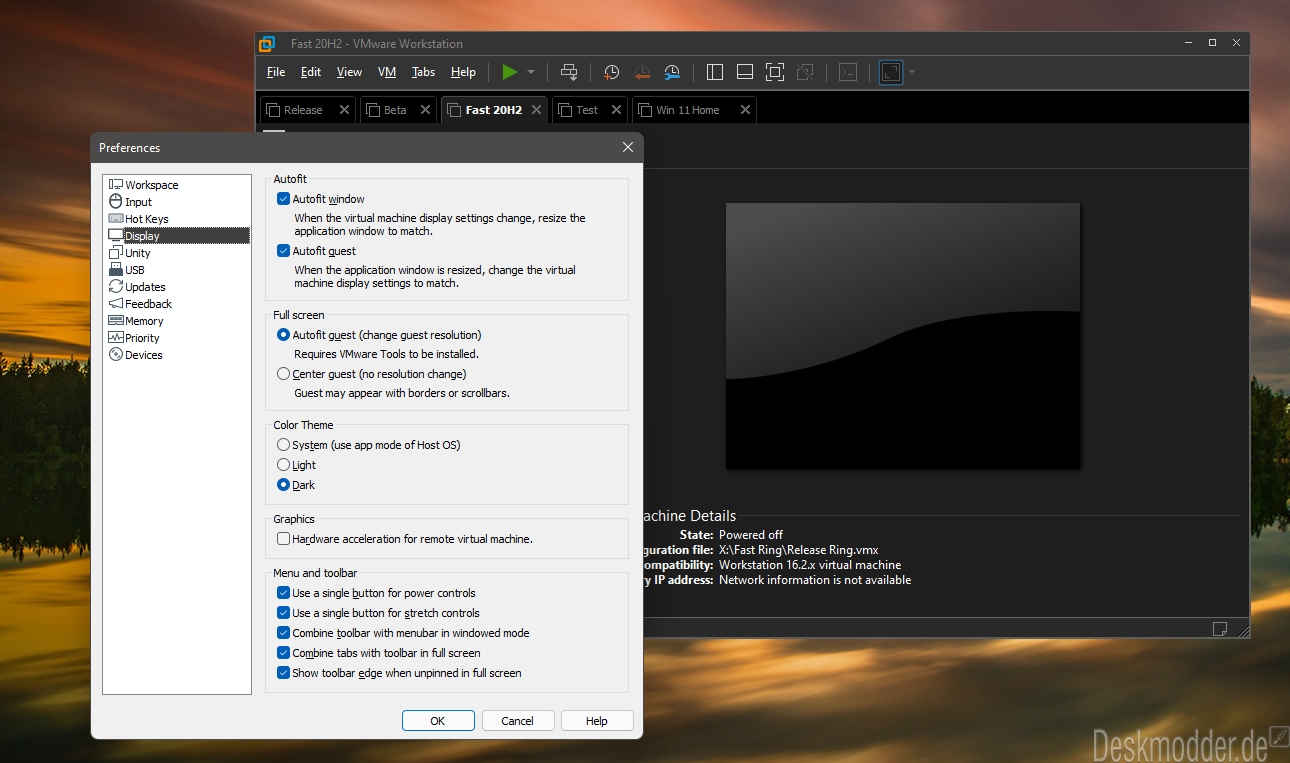Toggle combine tabs with toolbar in full screen
1290x763 pixels.
pos(284,653)
